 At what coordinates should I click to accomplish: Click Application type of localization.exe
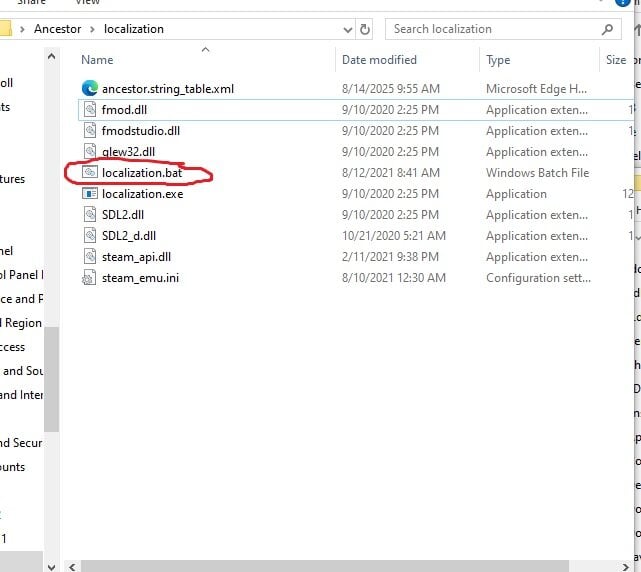pyautogui.click(x=516, y=193)
